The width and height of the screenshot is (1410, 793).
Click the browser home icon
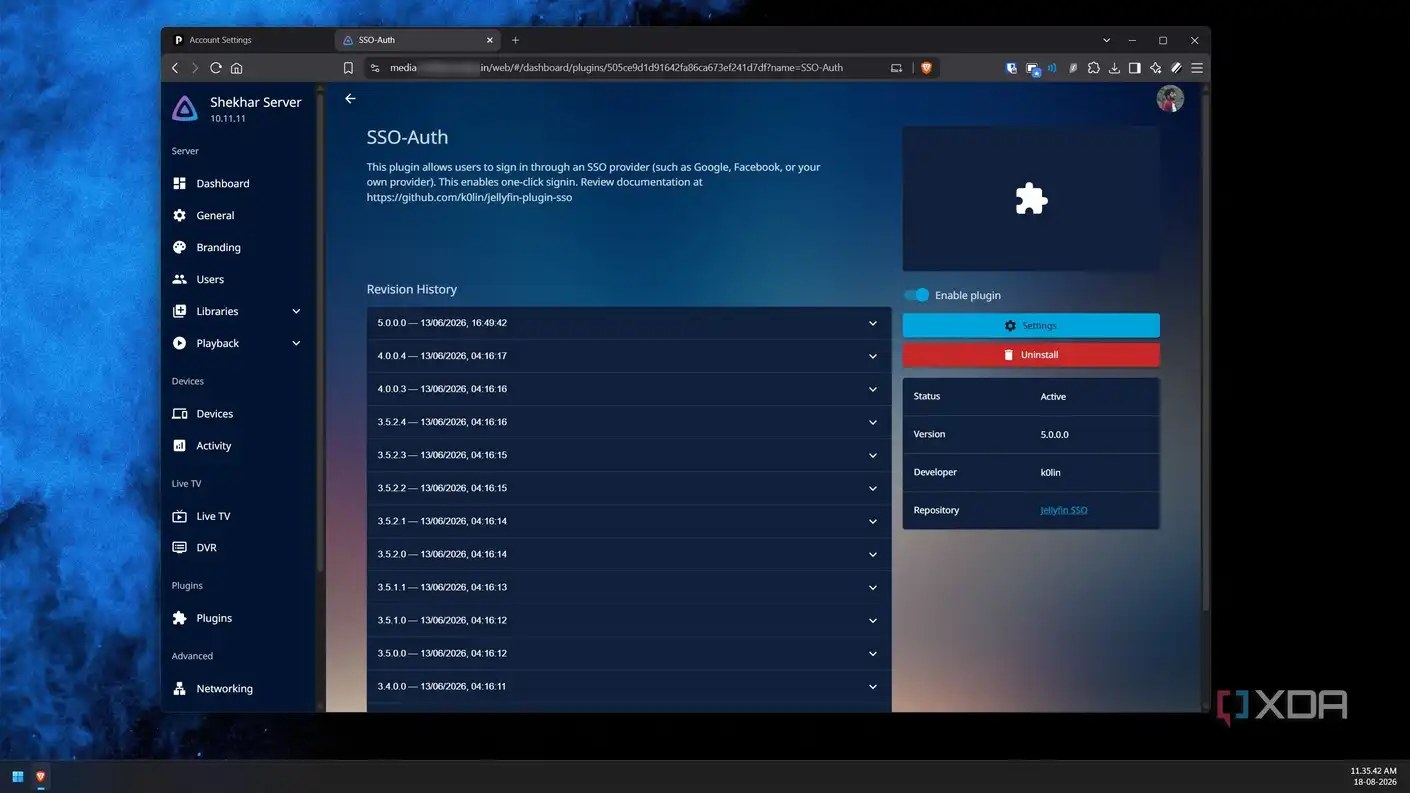[237, 68]
